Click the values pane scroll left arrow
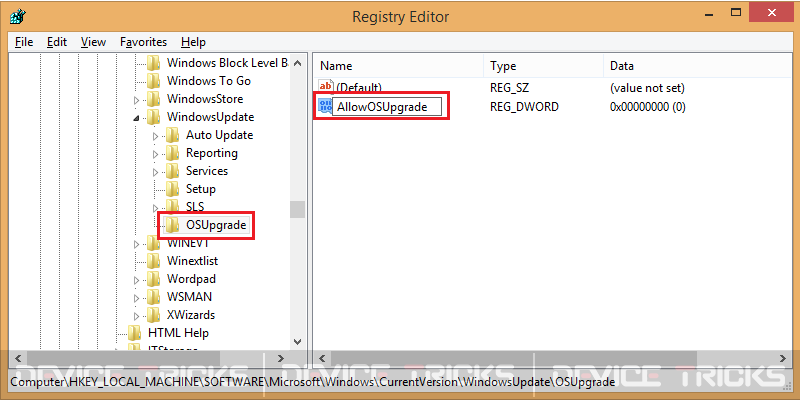The image size is (800, 400). tap(321, 358)
